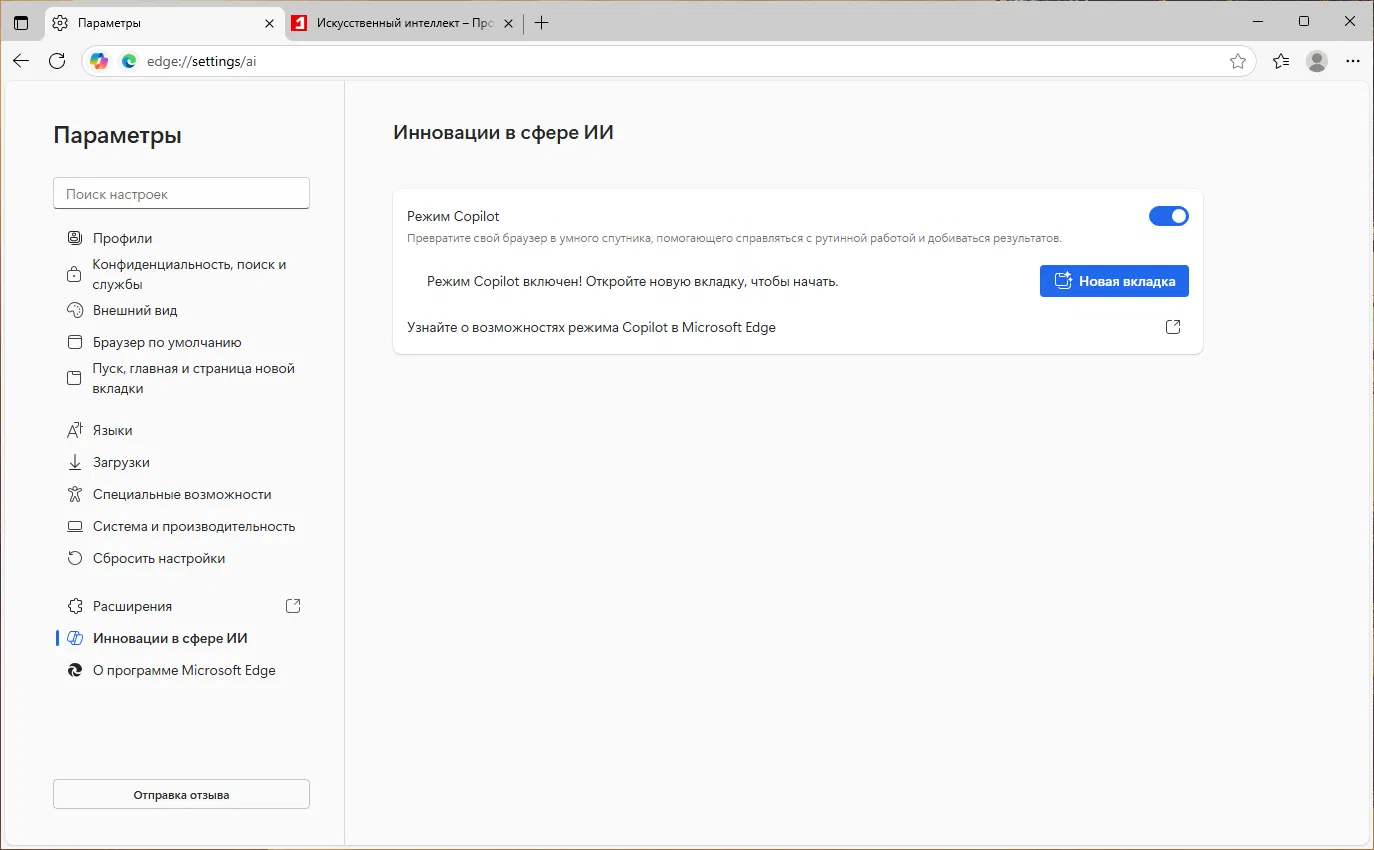
Task: Open the Профили settings section
Action: [123, 238]
